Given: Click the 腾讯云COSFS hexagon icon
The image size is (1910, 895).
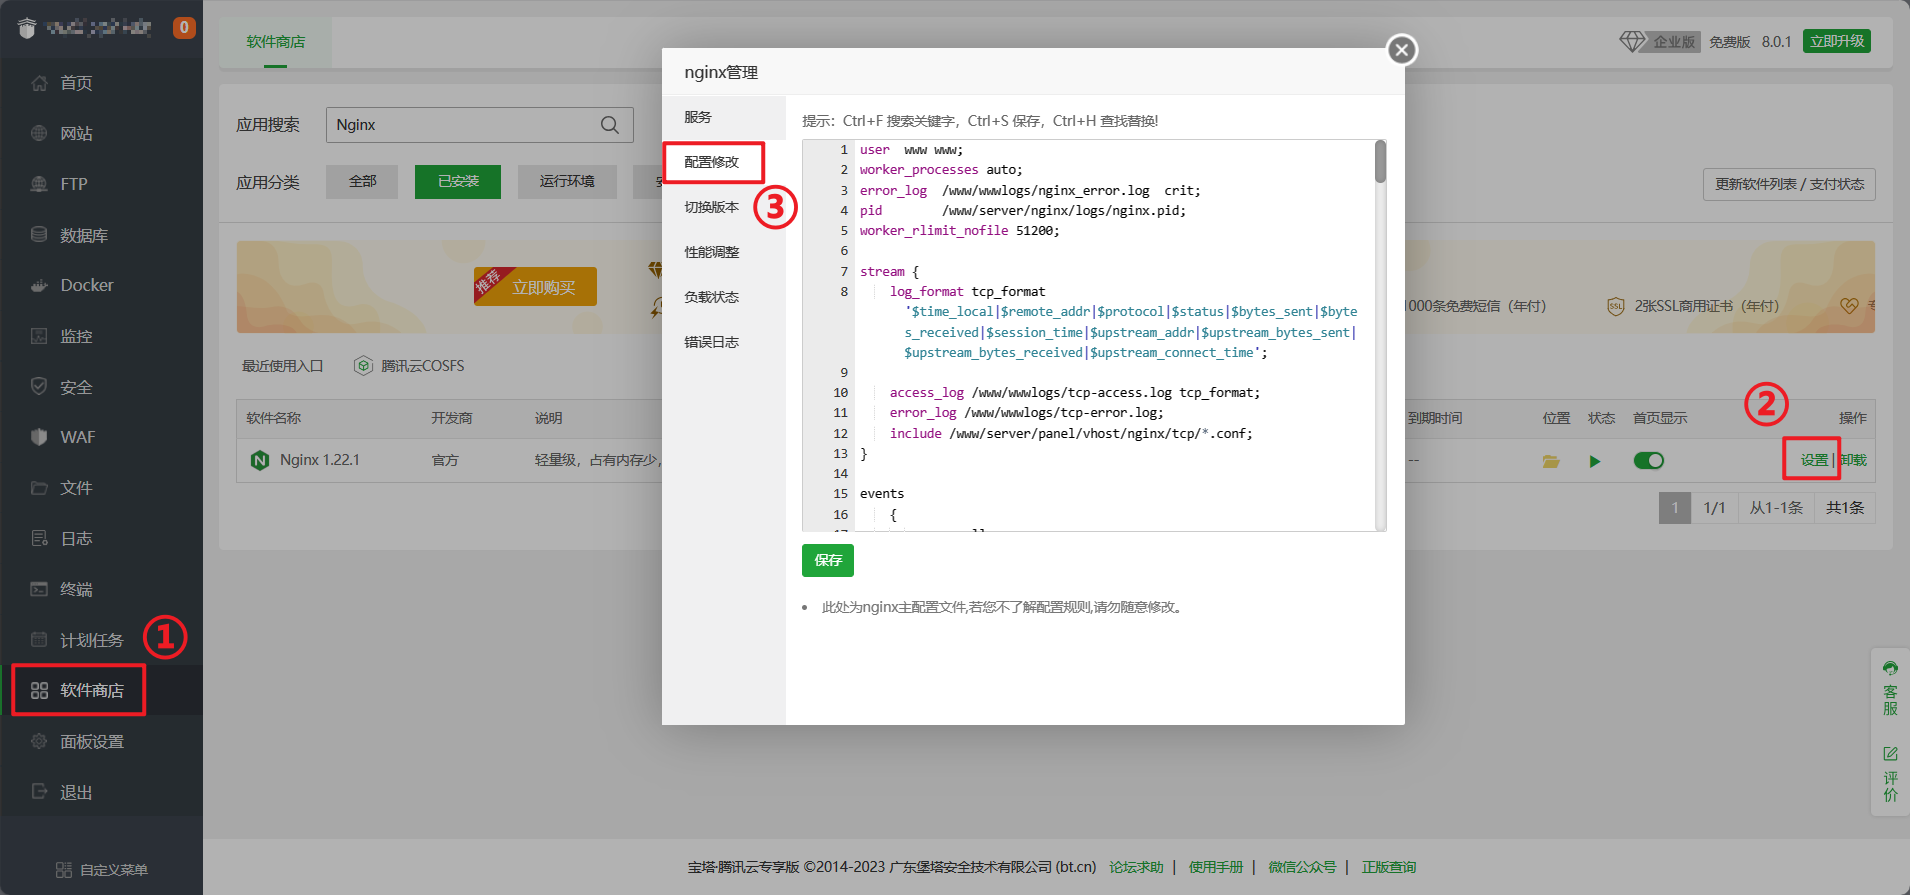Looking at the screenshot, I should click(364, 366).
